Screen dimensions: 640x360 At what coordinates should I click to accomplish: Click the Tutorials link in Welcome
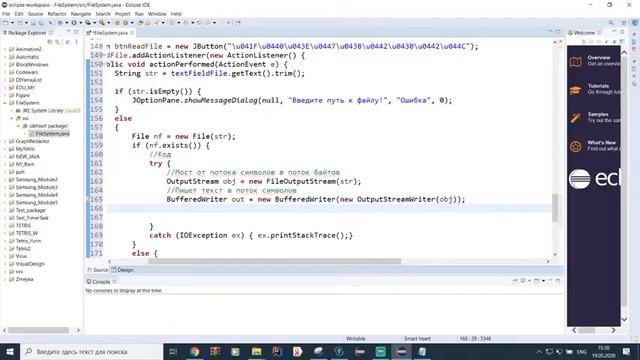pos(598,86)
